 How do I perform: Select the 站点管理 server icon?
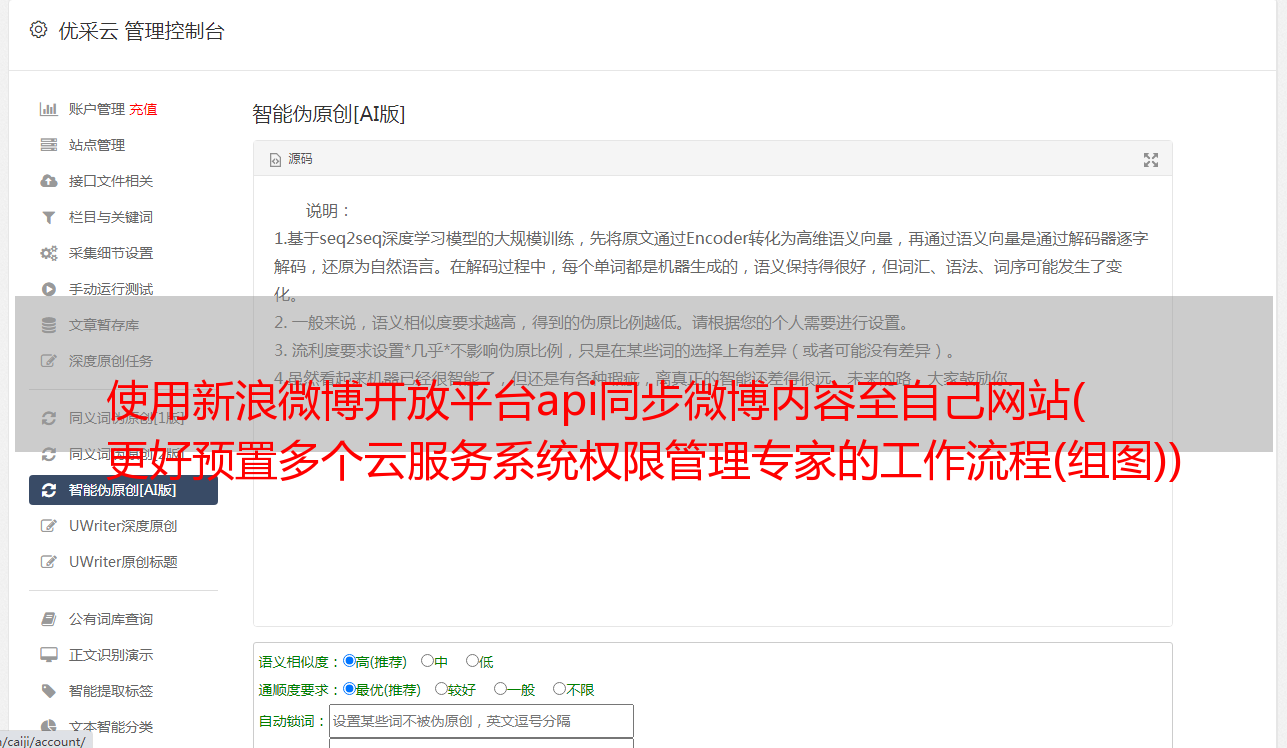click(x=48, y=145)
